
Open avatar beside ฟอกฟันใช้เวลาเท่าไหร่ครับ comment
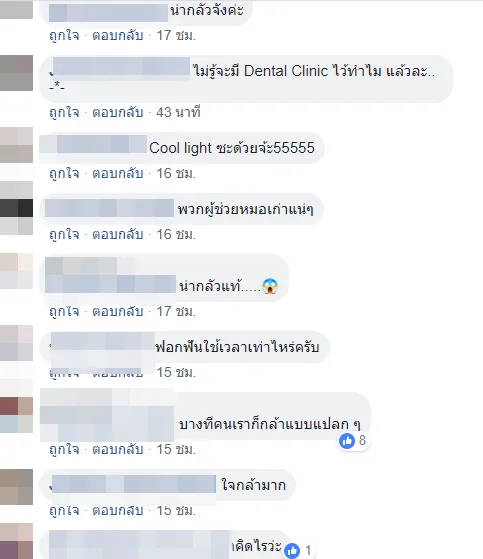[x=16, y=343]
